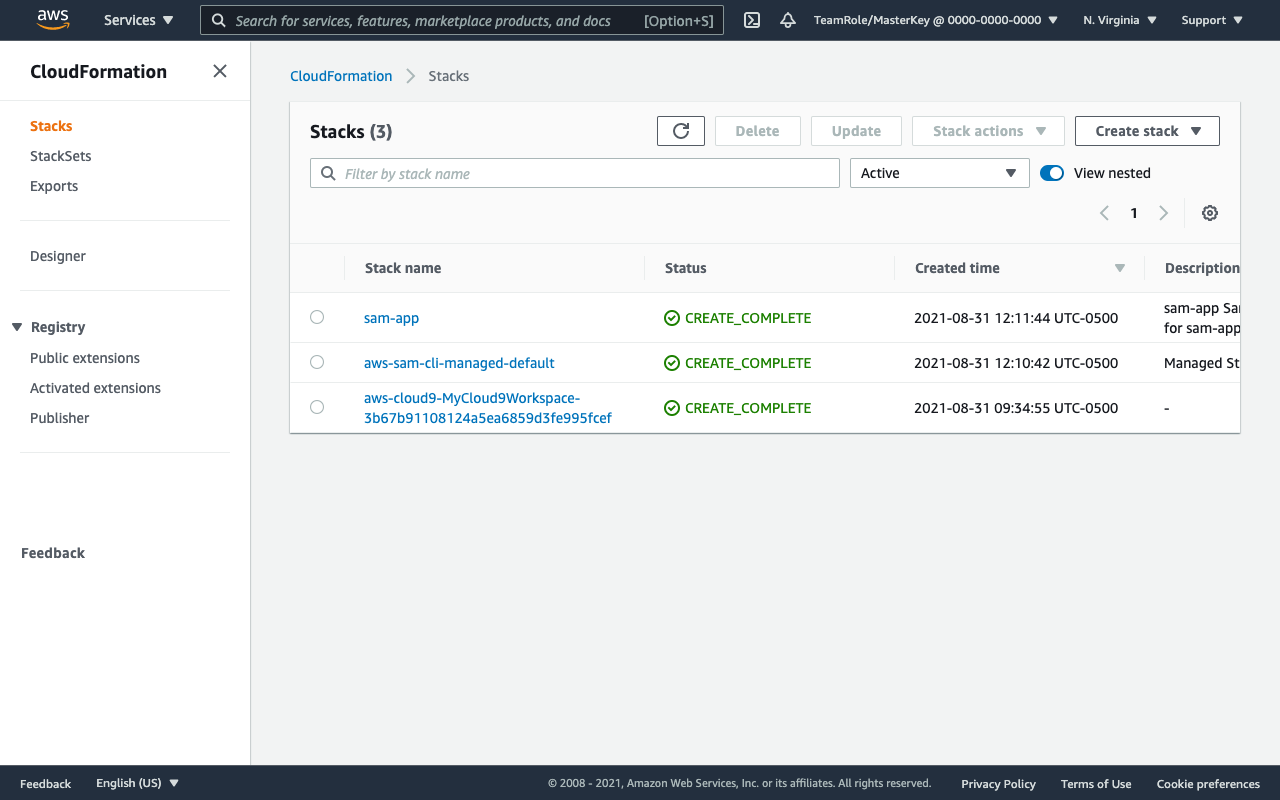Click the Stack name column header

403,268
